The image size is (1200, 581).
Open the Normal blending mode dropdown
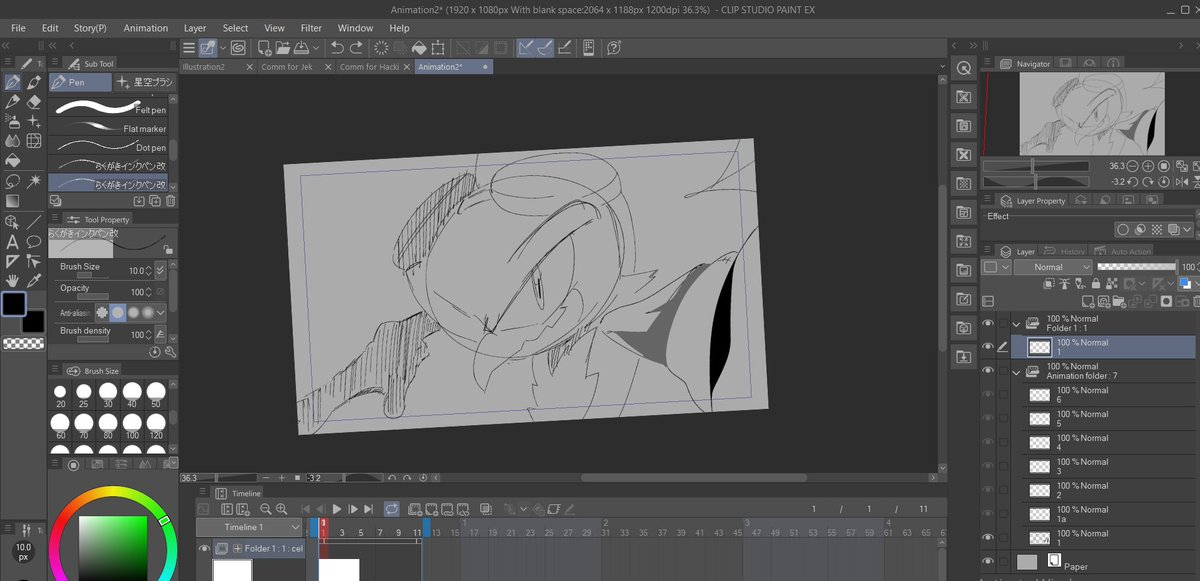coord(1052,267)
